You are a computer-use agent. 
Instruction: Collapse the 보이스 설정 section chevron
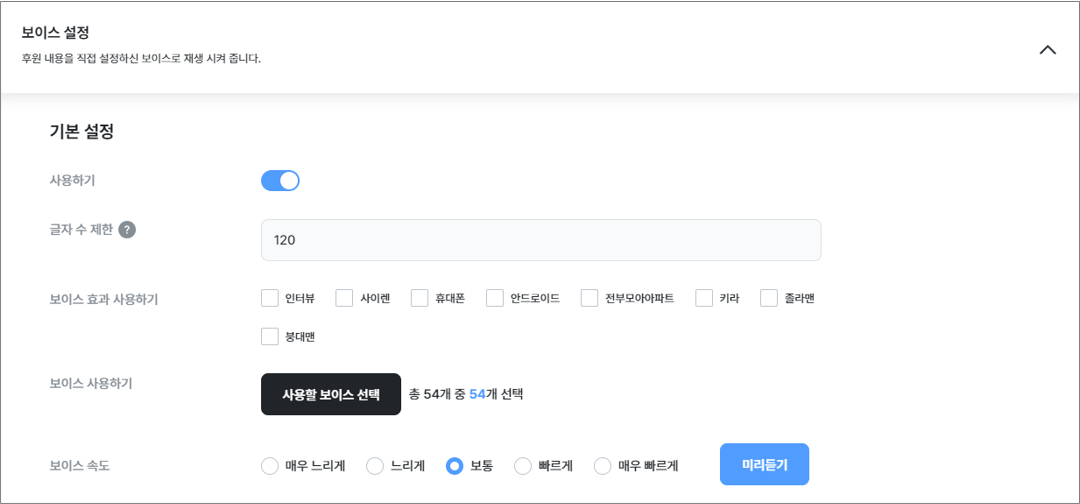[1047, 50]
